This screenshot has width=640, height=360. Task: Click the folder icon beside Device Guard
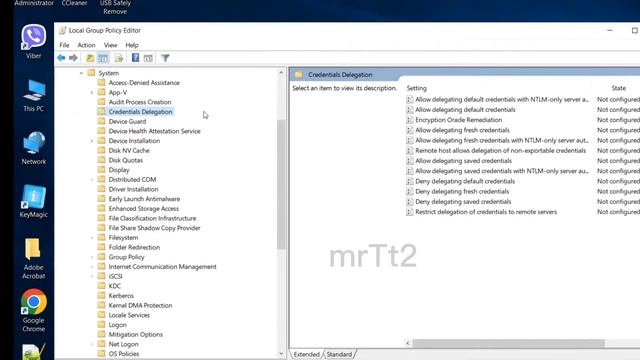(x=101, y=121)
